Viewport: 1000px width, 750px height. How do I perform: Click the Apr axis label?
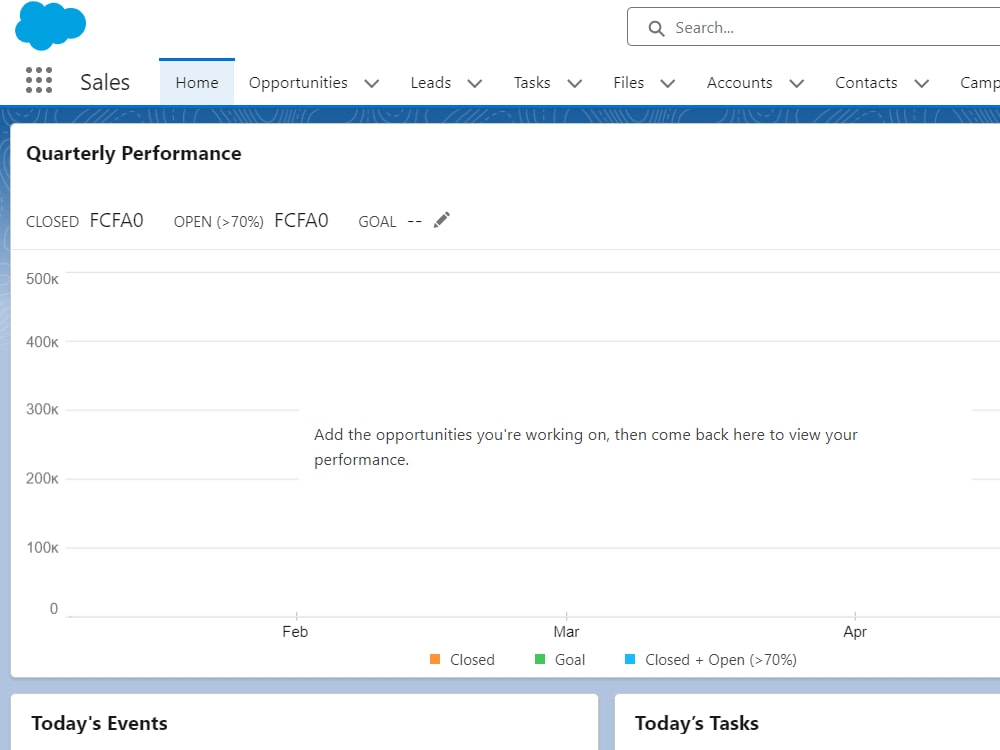[x=855, y=632]
